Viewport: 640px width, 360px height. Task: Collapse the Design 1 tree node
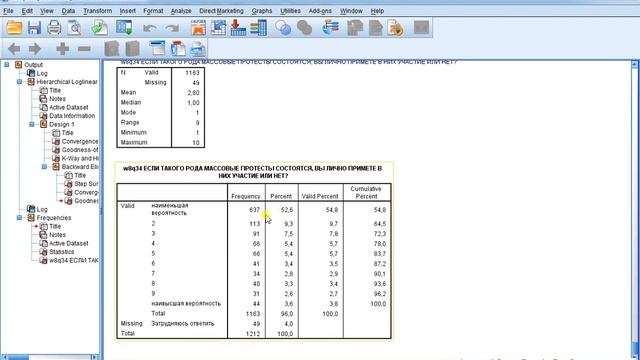point(32,124)
